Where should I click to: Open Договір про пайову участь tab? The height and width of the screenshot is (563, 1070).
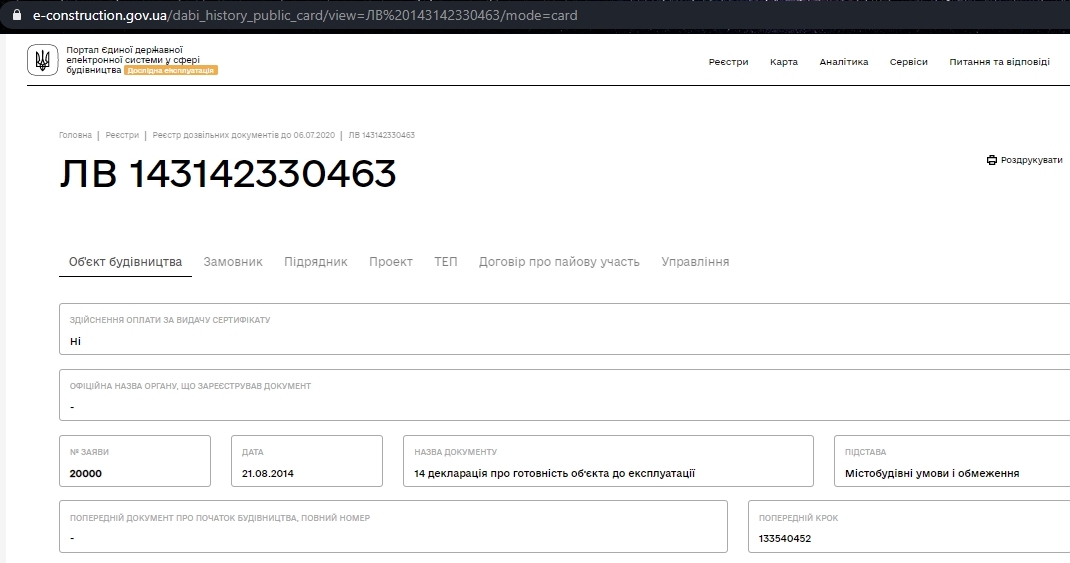559,262
